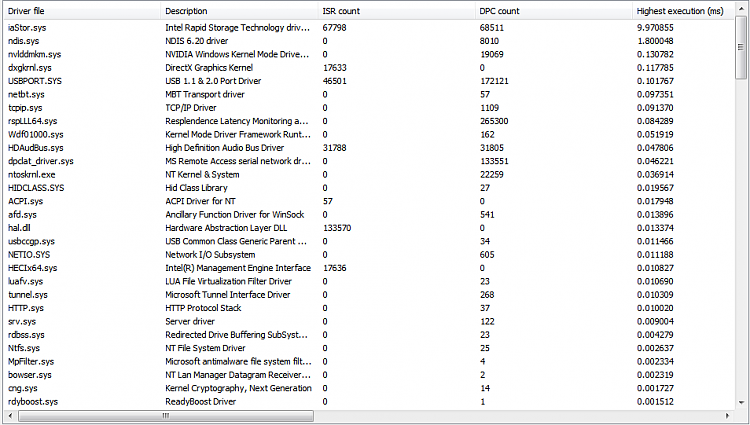Select the Ntfs.sys driver row
This screenshot has height=425, width=750.
tap(369, 349)
